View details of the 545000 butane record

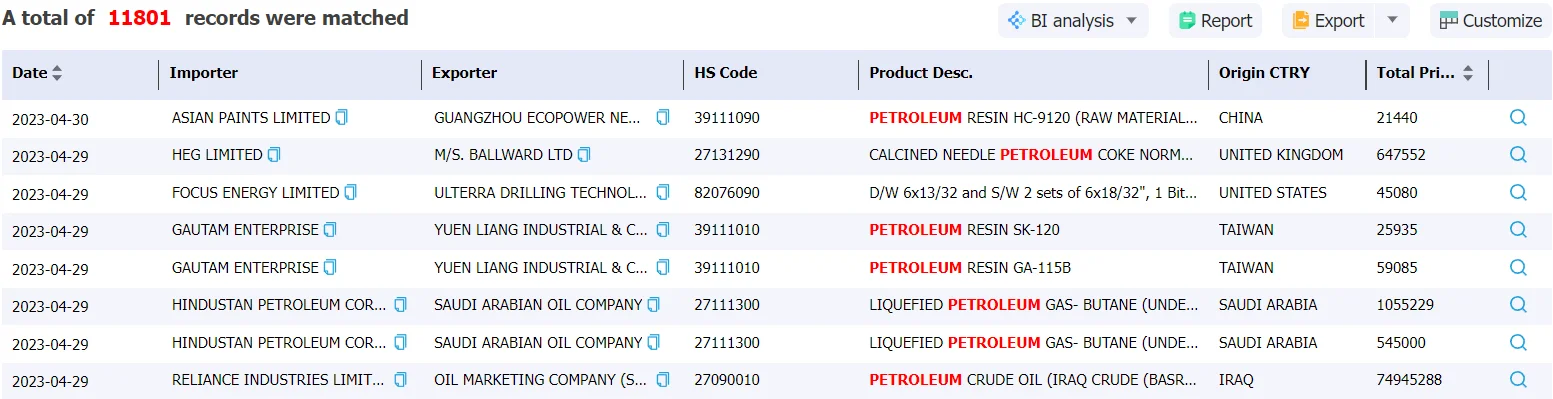1518,343
